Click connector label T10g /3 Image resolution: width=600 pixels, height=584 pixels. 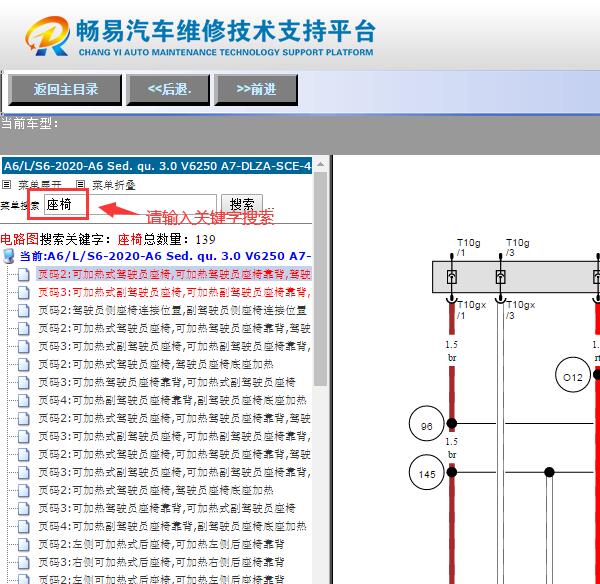pyautogui.click(x=517, y=248)
